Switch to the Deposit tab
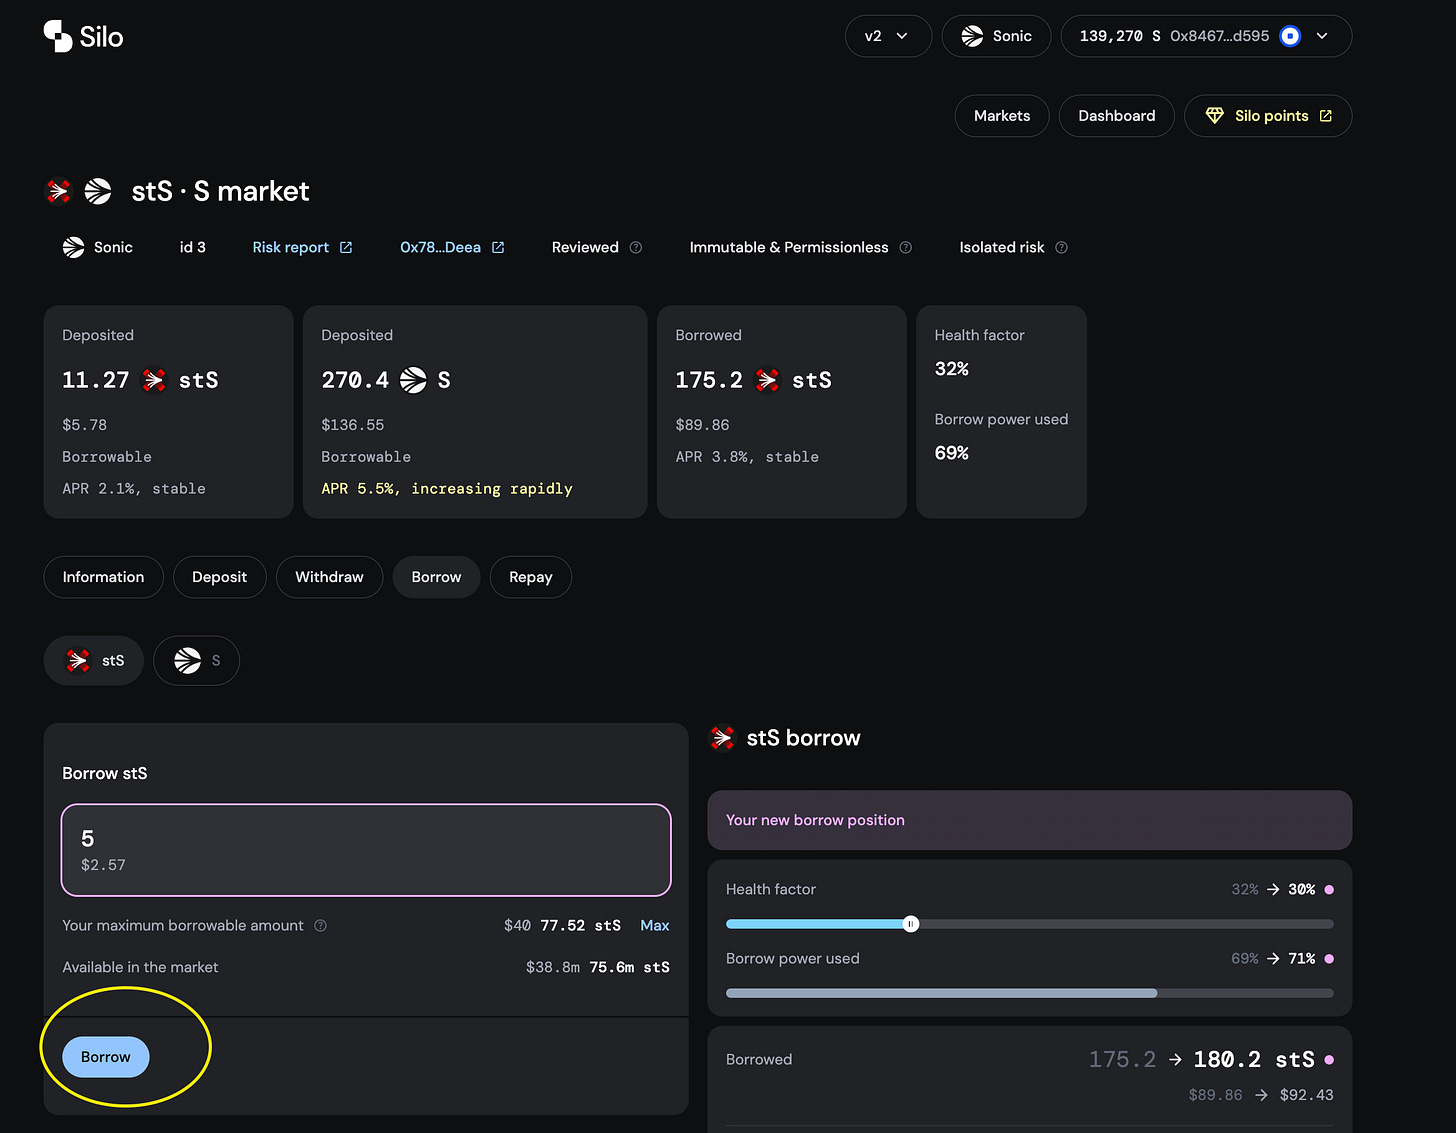This screenshot has height=1133, width=1456. [x=219, y=577]
